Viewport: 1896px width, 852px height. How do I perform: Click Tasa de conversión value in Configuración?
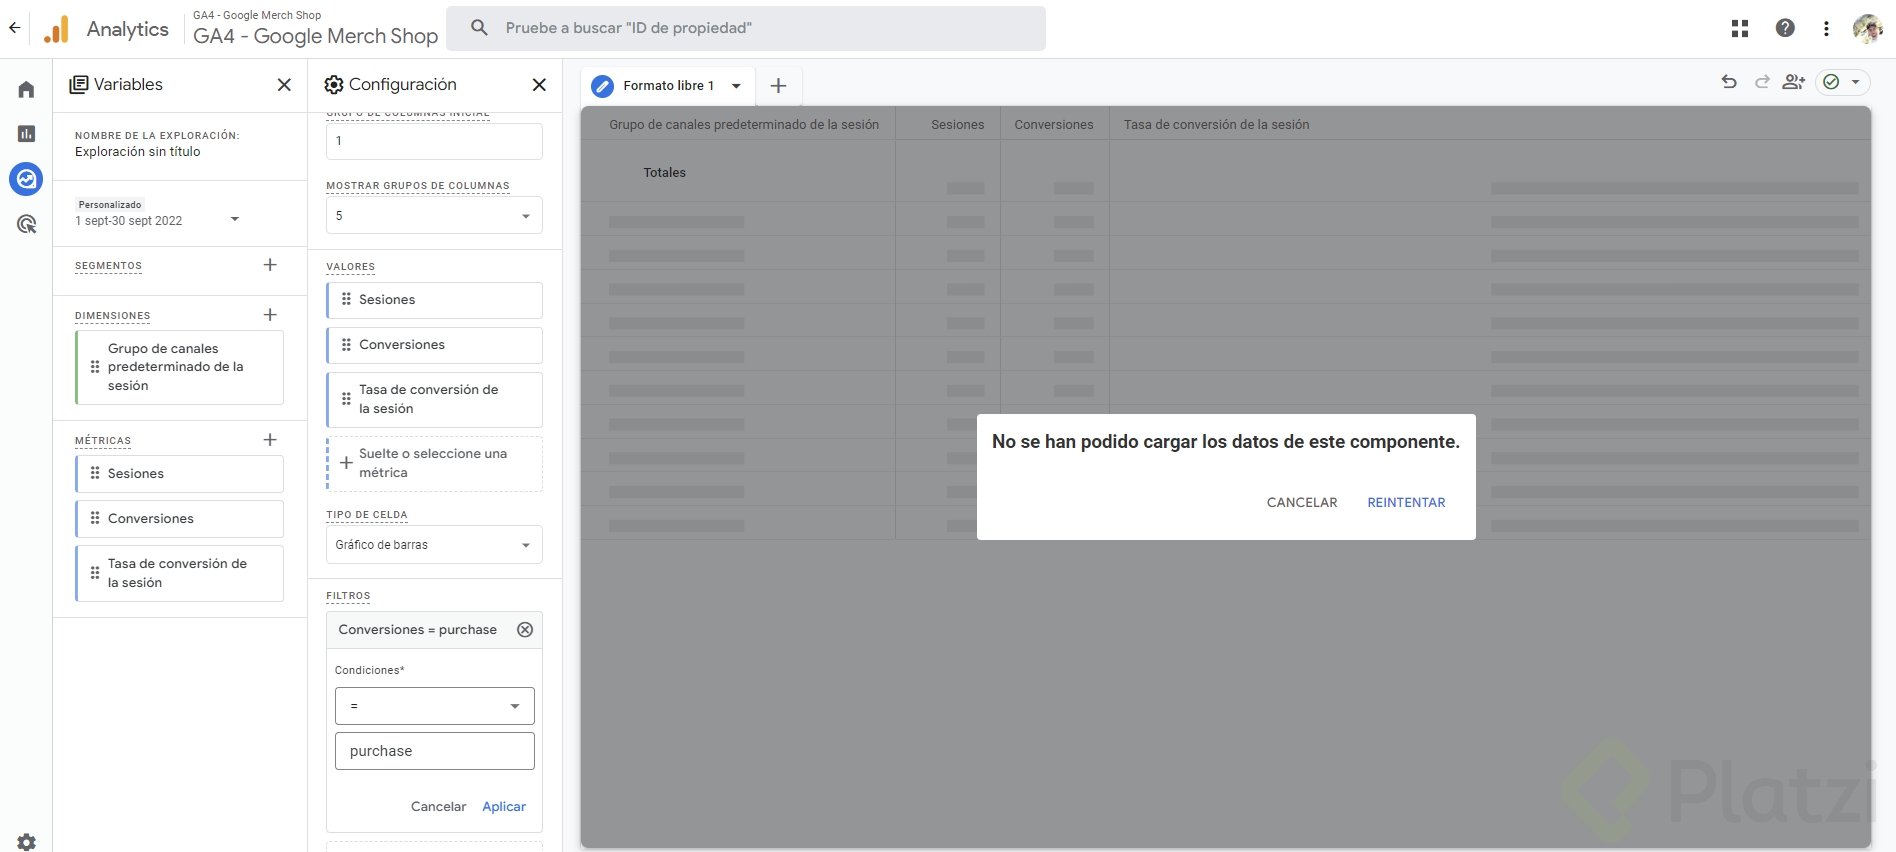tap(434, 399)
